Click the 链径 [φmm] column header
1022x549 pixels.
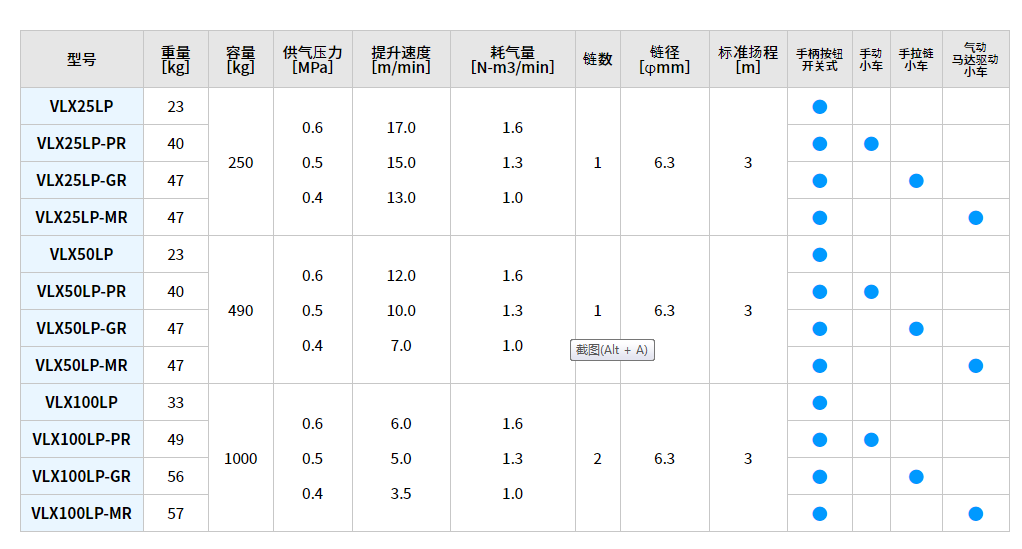[665, 59]
